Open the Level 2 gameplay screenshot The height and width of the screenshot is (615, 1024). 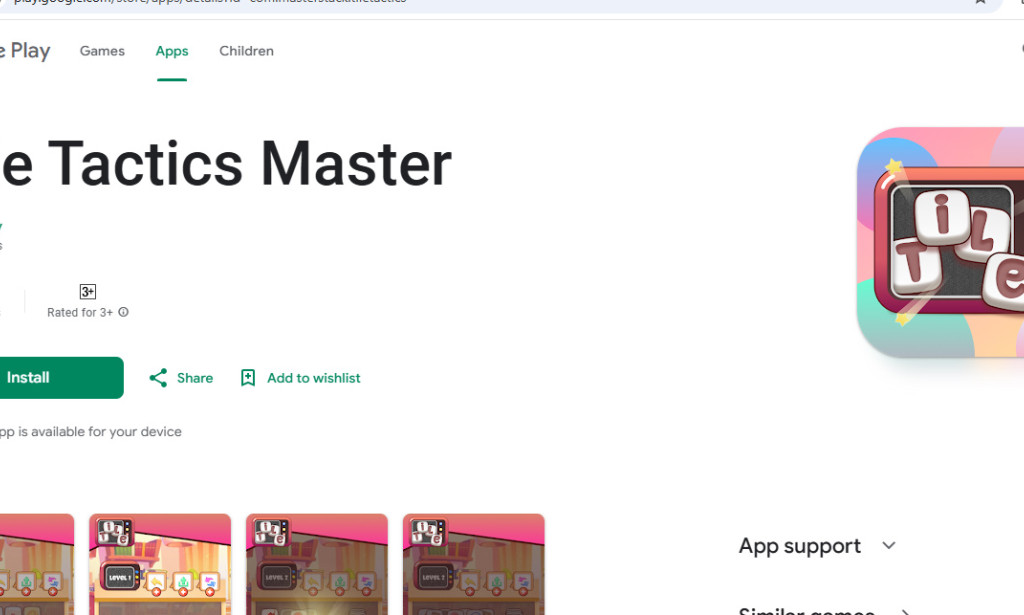[316, 565]
